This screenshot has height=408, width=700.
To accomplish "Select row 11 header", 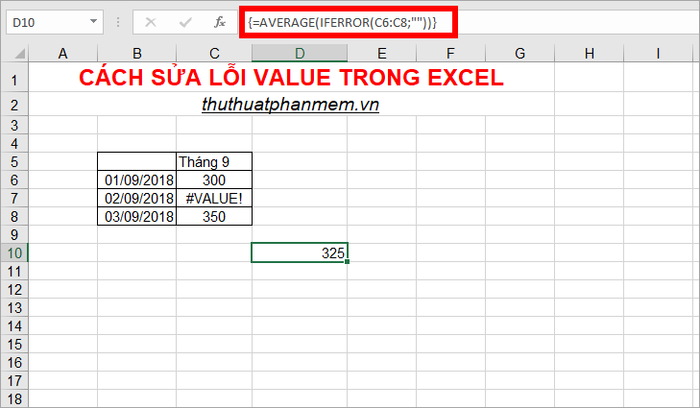I will coord(14,271).
